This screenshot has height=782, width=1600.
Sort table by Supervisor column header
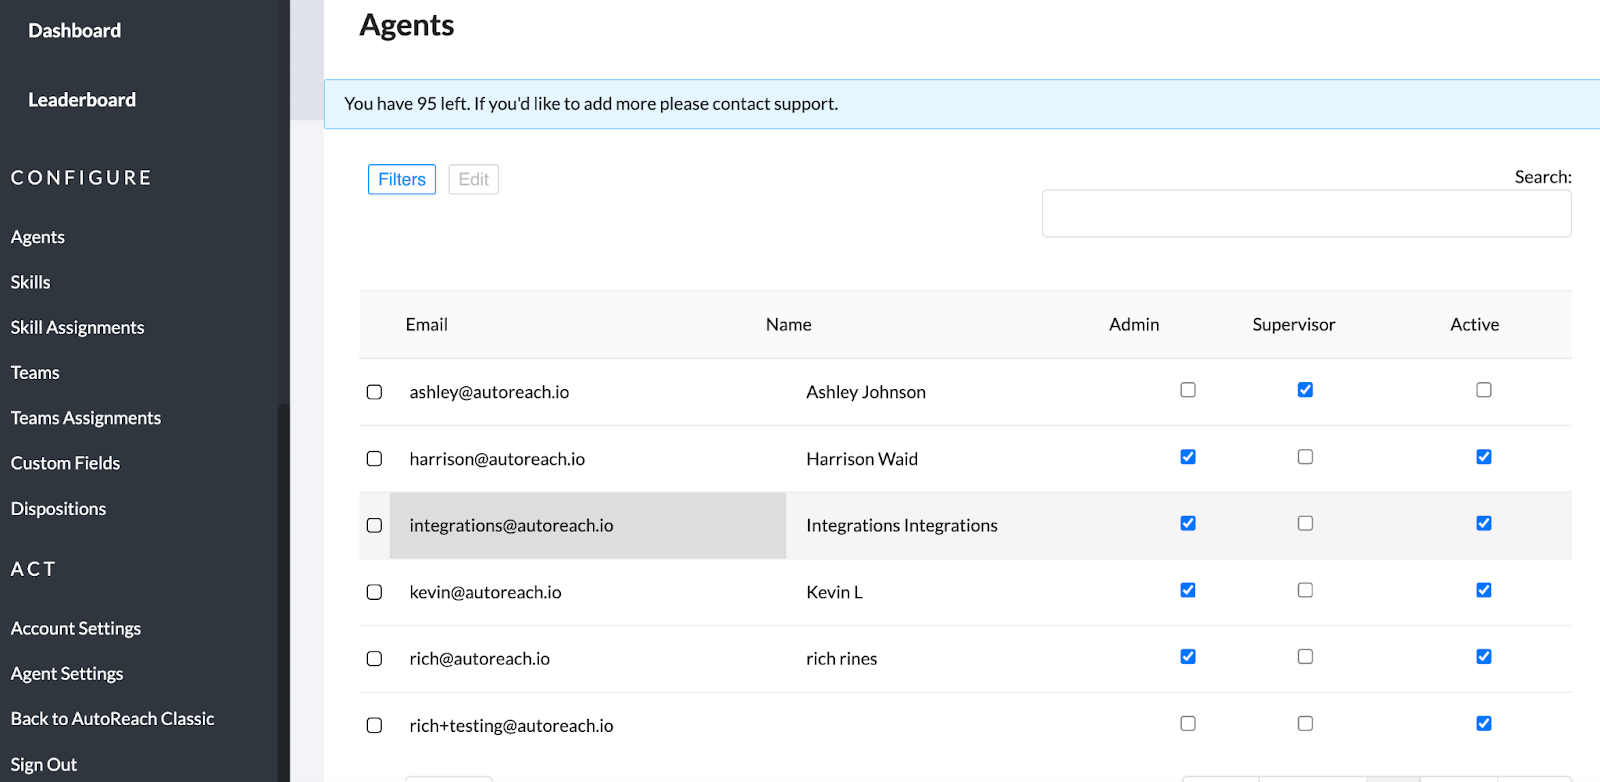pyautogui.click(x=1294, y=324)
